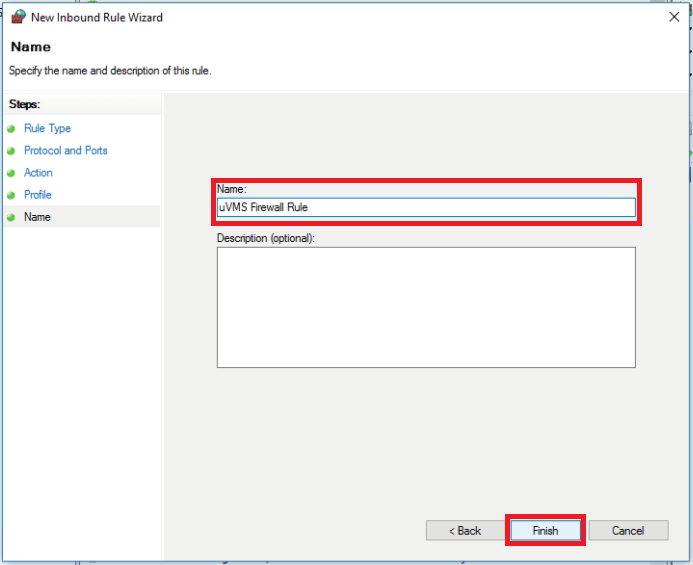The width and height of the screenshot is (693, 565).
Task: Click the 'Description (optional):' label
Action: 265,238
